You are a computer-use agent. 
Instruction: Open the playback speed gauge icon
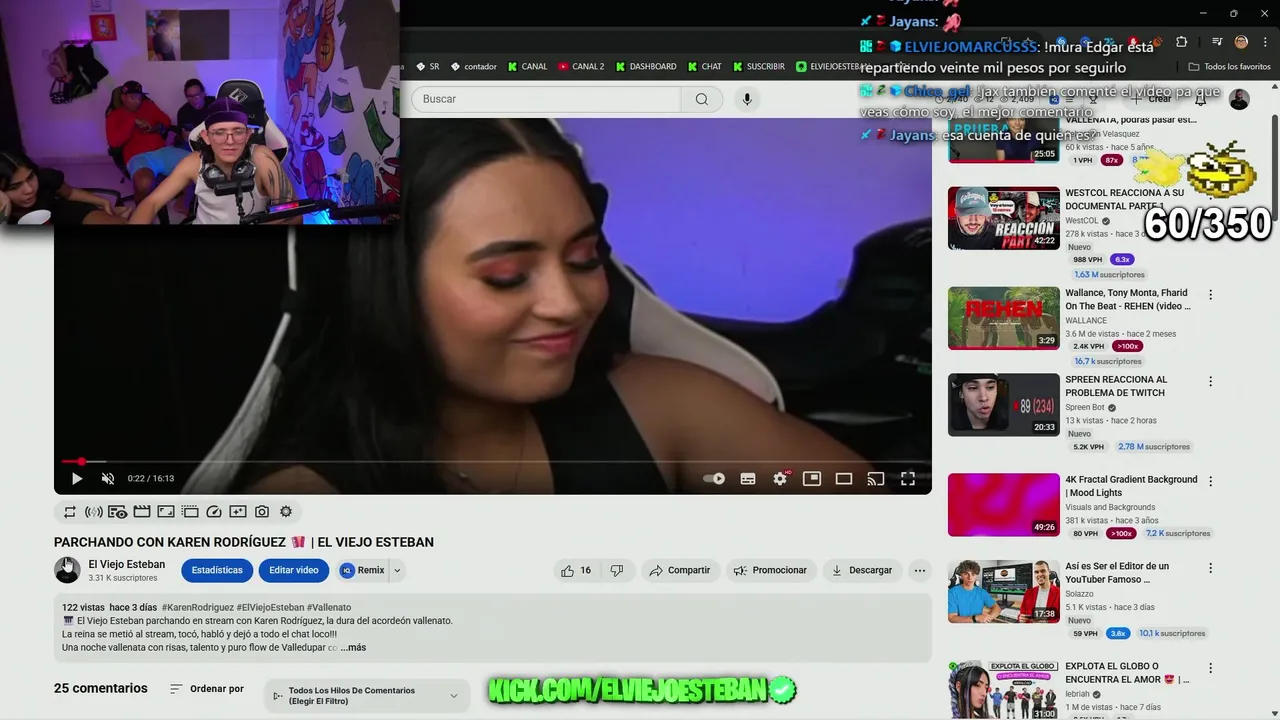[x=214, y=512]
